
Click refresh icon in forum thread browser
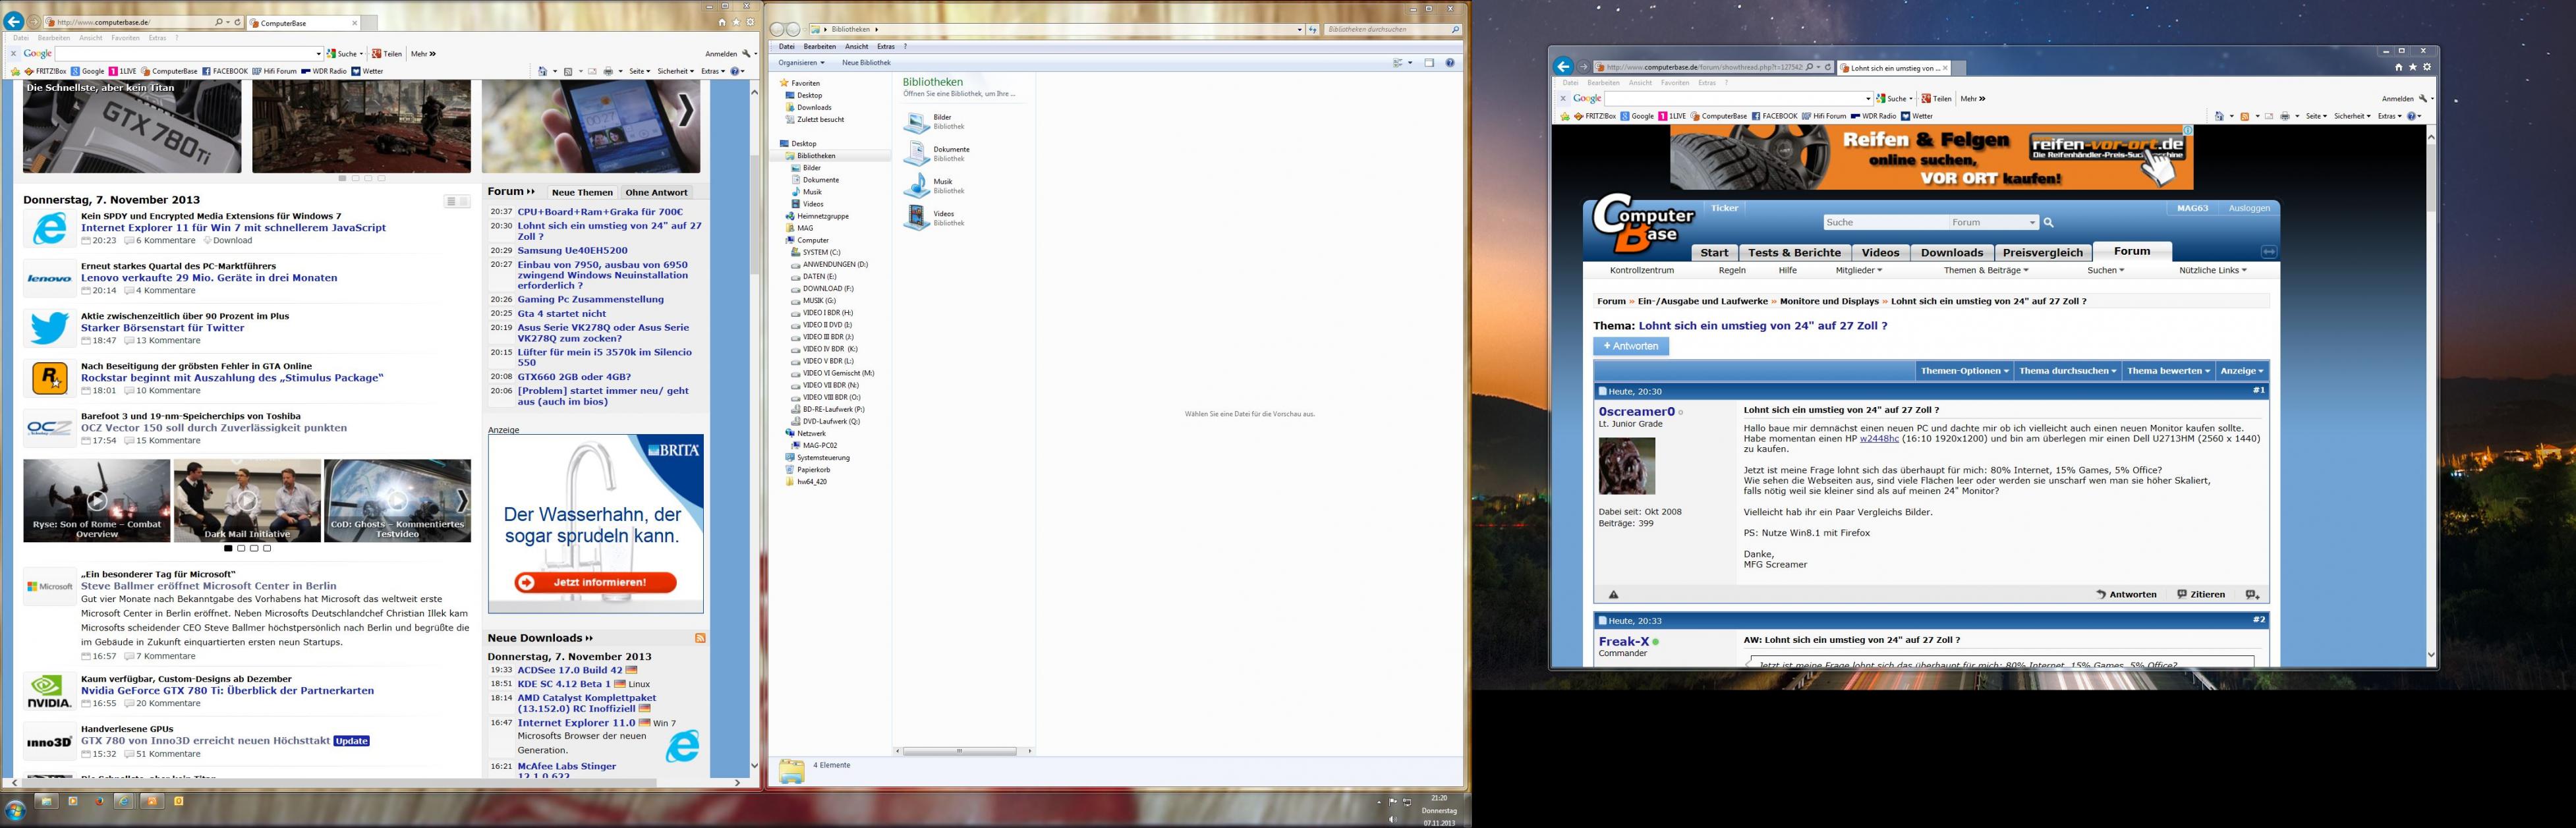(x=1828, y=68)
